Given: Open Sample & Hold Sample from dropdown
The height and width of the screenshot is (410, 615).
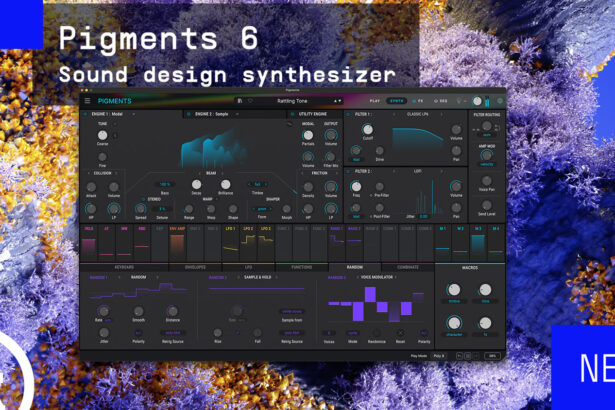Looking at the screenshot, I should pos(292,312).
